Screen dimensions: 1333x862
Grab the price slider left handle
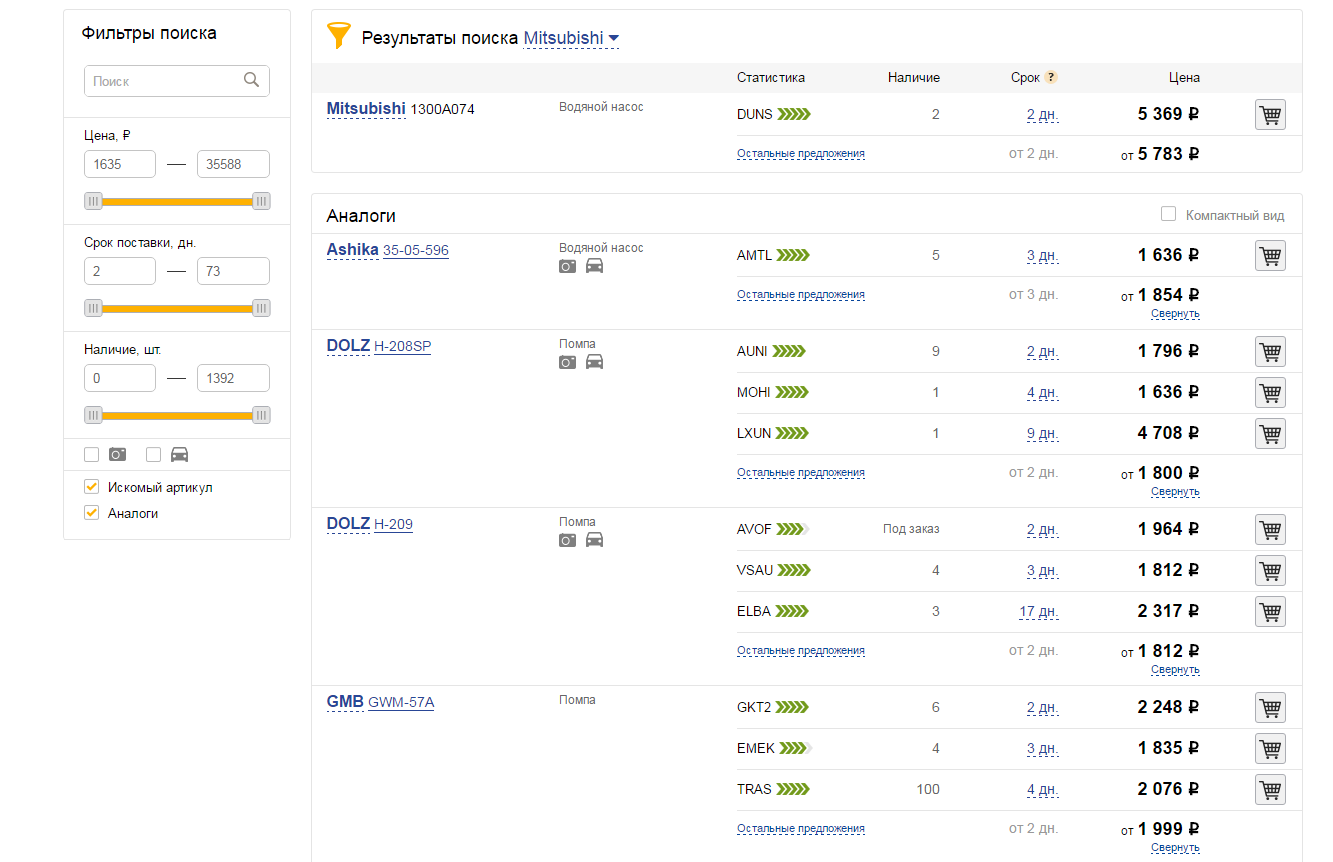93,201
